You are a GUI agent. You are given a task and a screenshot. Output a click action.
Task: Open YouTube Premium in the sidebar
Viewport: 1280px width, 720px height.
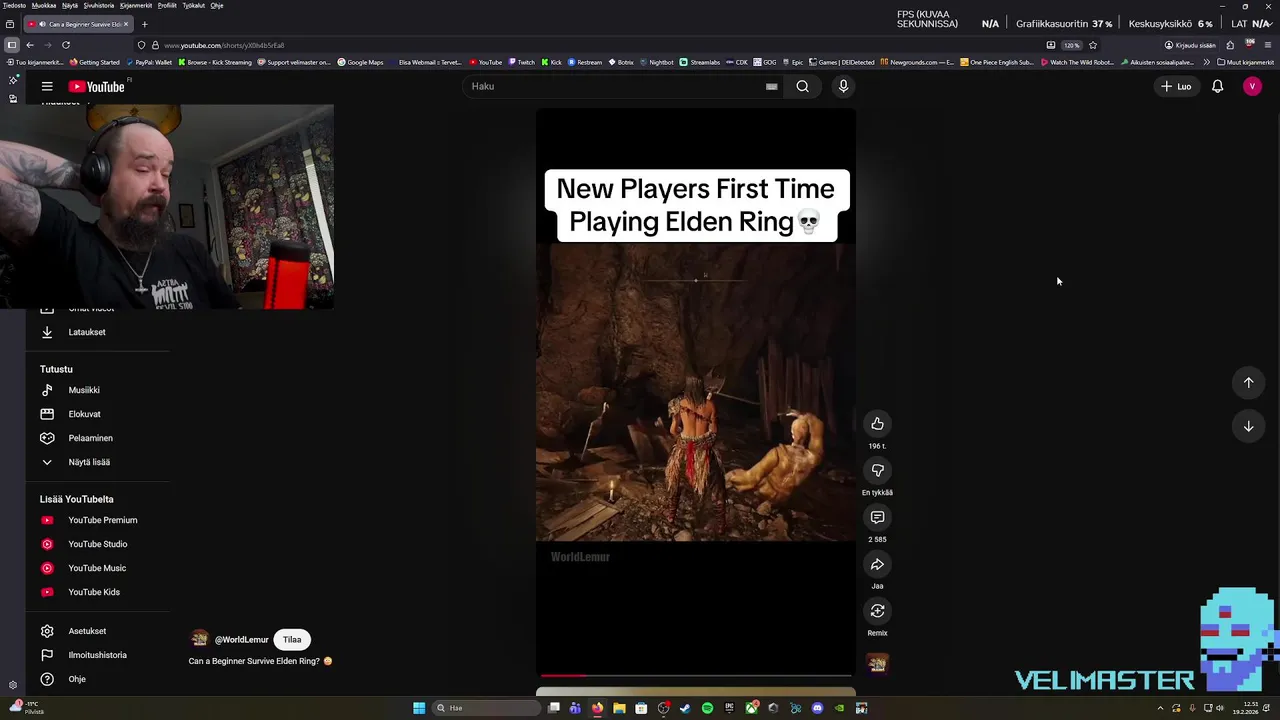[102, 520]
